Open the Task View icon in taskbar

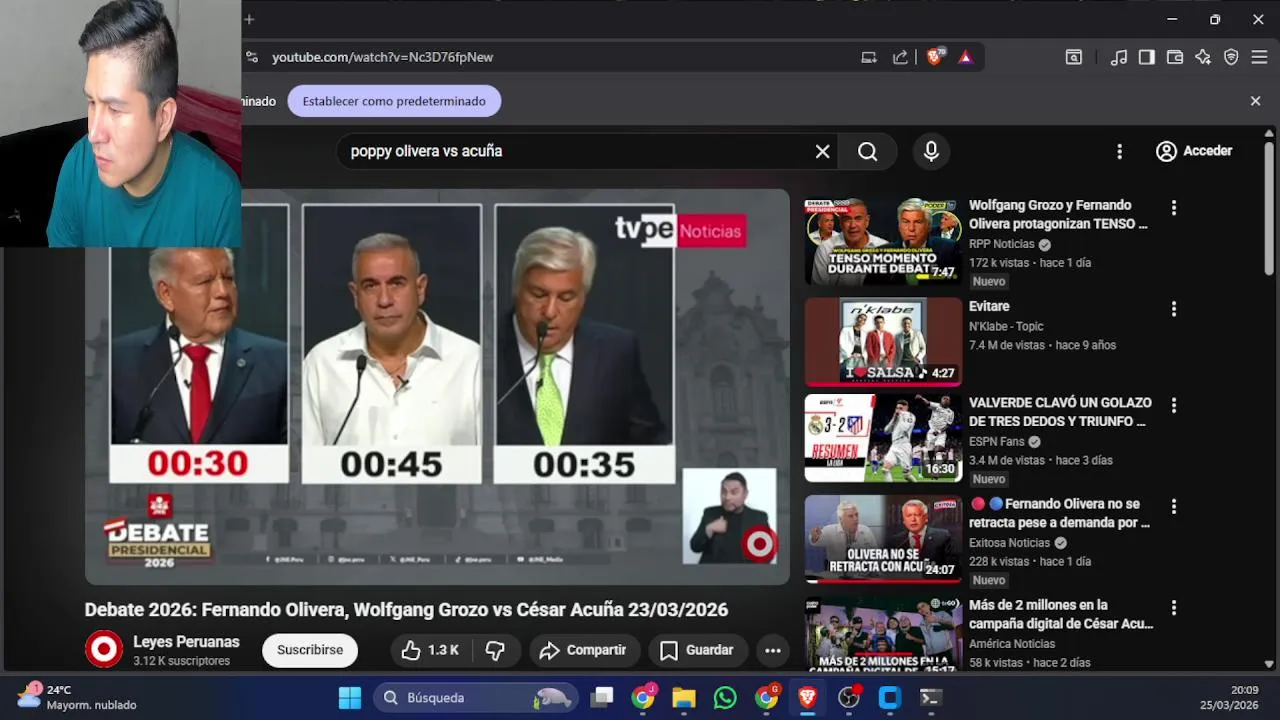(x=602, y=698)
